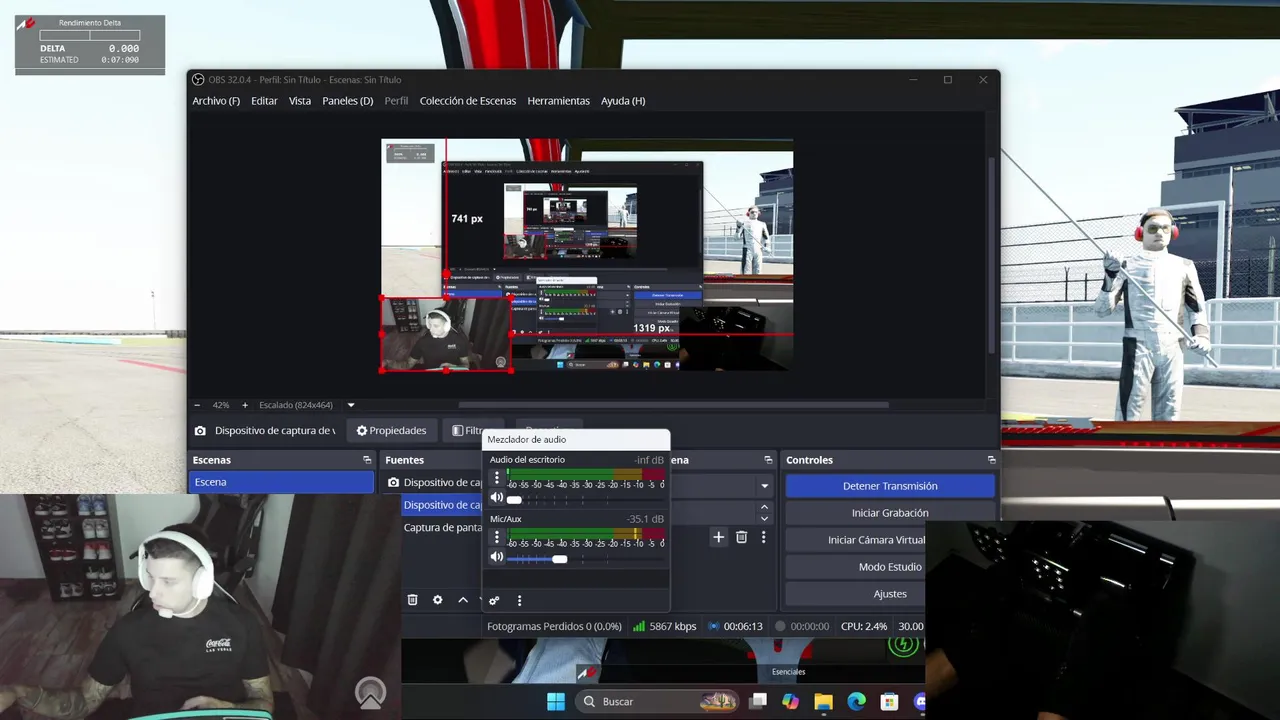Open Mic/Aux three-dot options menu
The width and height of the screenshot is (1280, 720).
(497, 537)
